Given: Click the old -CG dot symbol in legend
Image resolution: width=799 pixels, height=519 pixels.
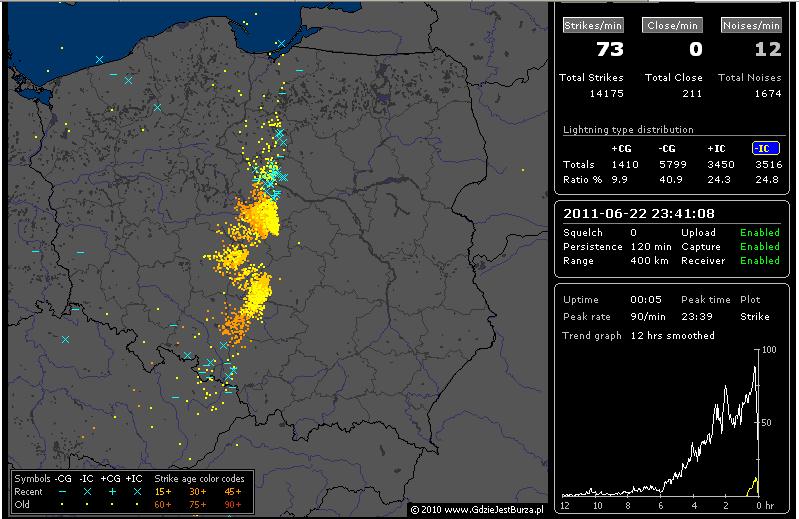Looking at the screenshot, I should tap(63, 504).
